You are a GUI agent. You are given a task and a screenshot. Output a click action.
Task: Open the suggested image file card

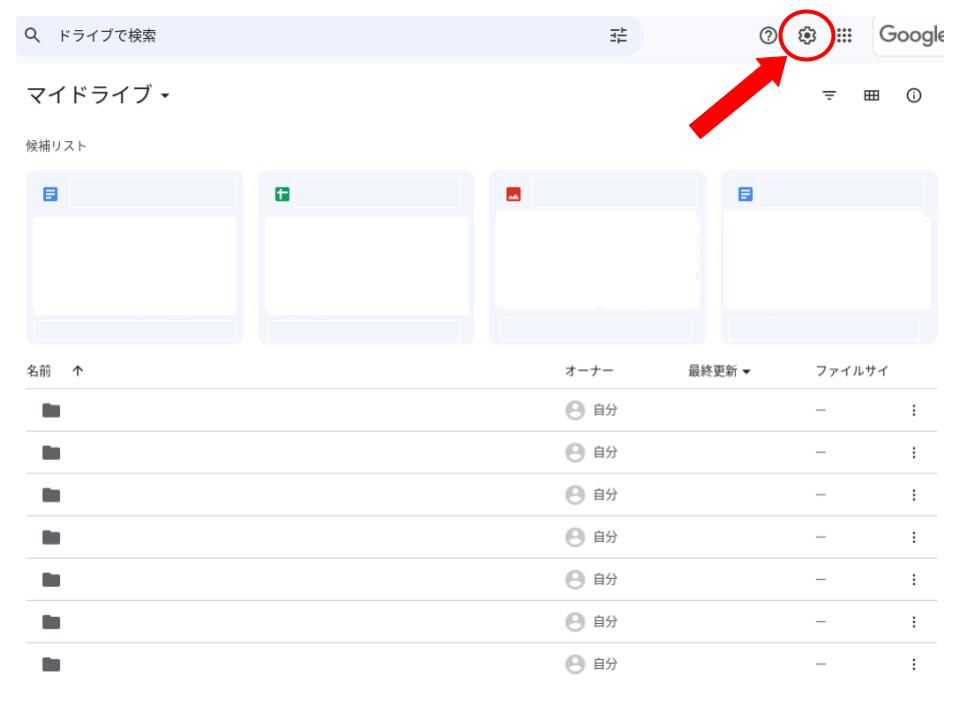point(597,258)
